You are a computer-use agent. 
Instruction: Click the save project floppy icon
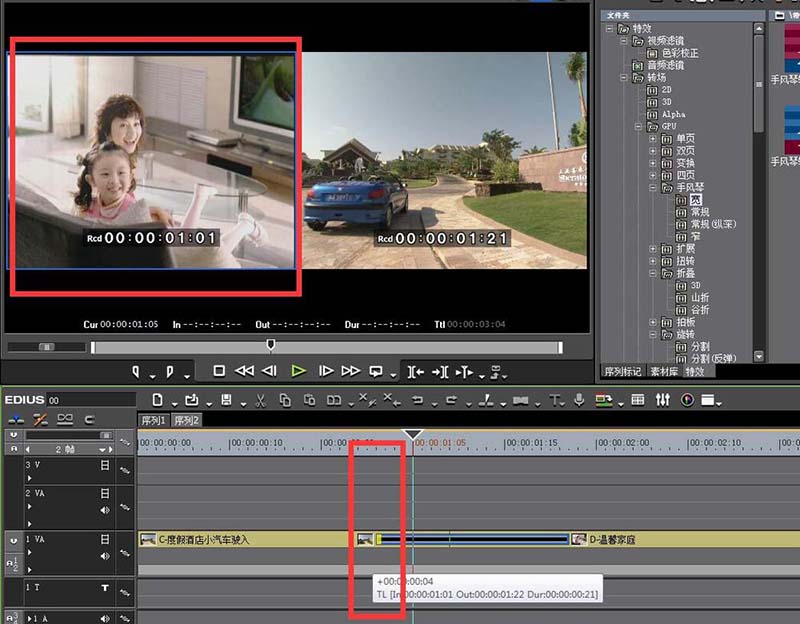(x=227, y=400)
